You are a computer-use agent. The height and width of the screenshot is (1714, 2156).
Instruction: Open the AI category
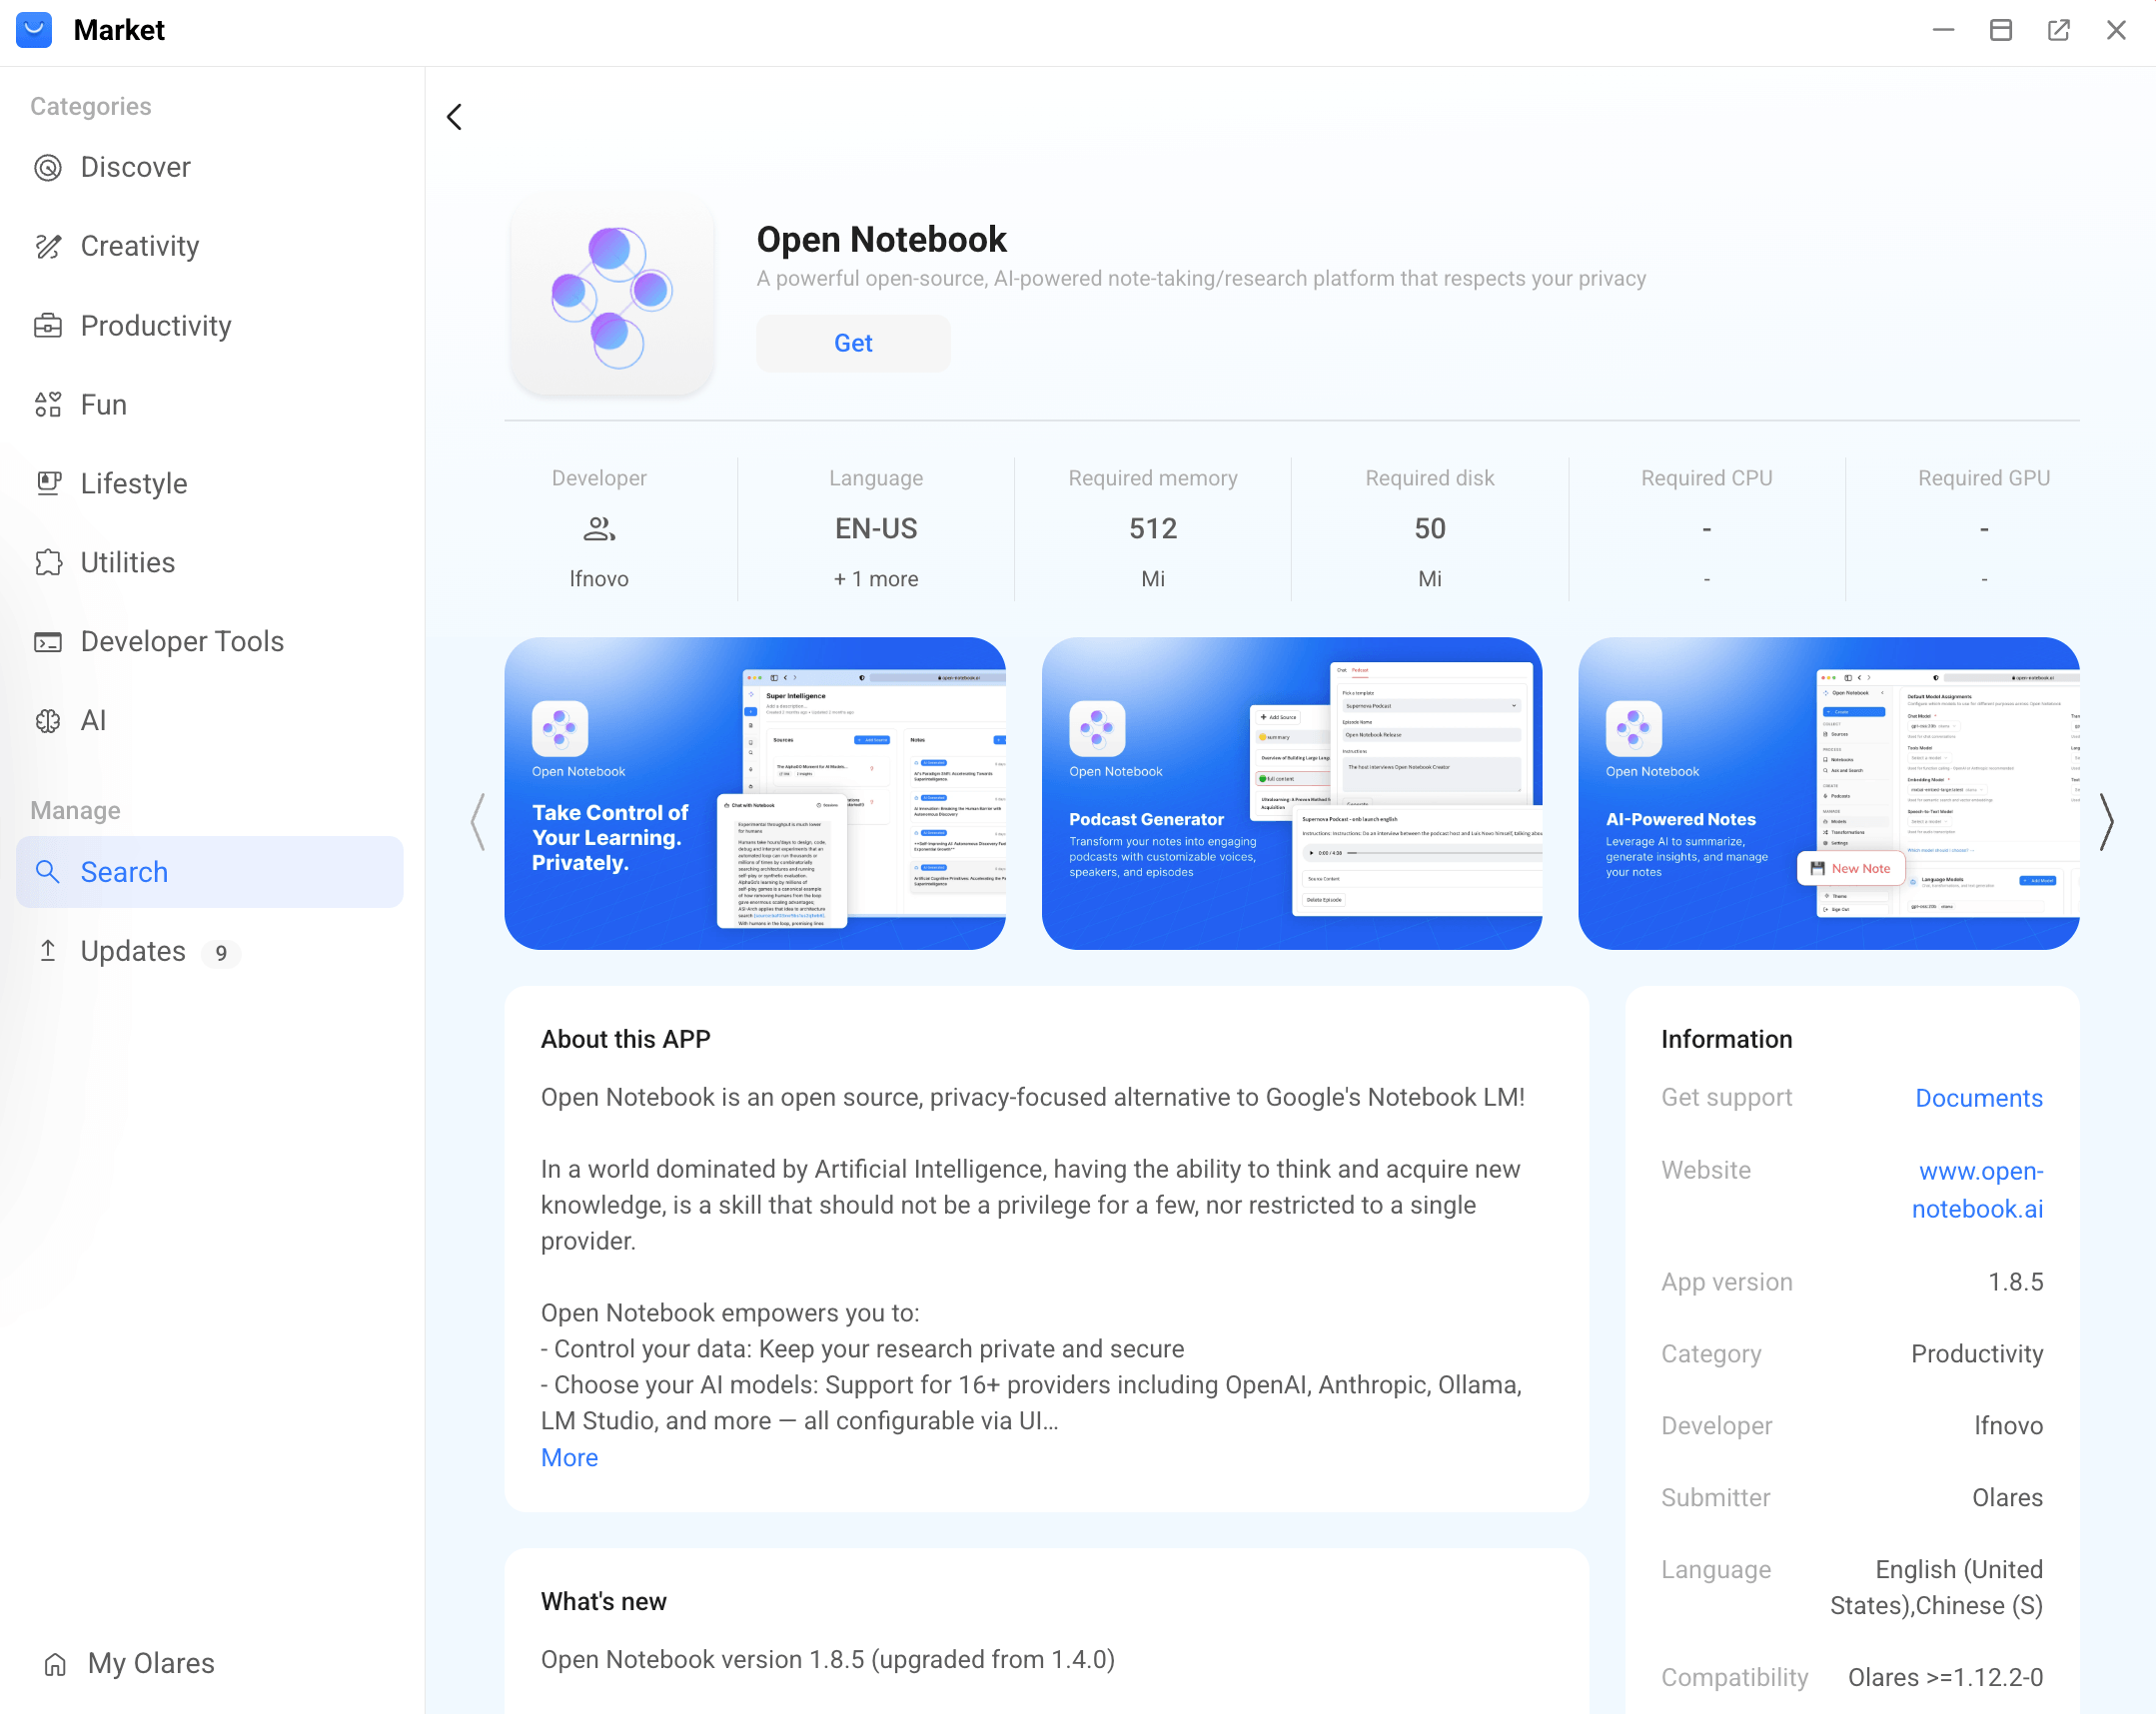[x=210, y=720]
